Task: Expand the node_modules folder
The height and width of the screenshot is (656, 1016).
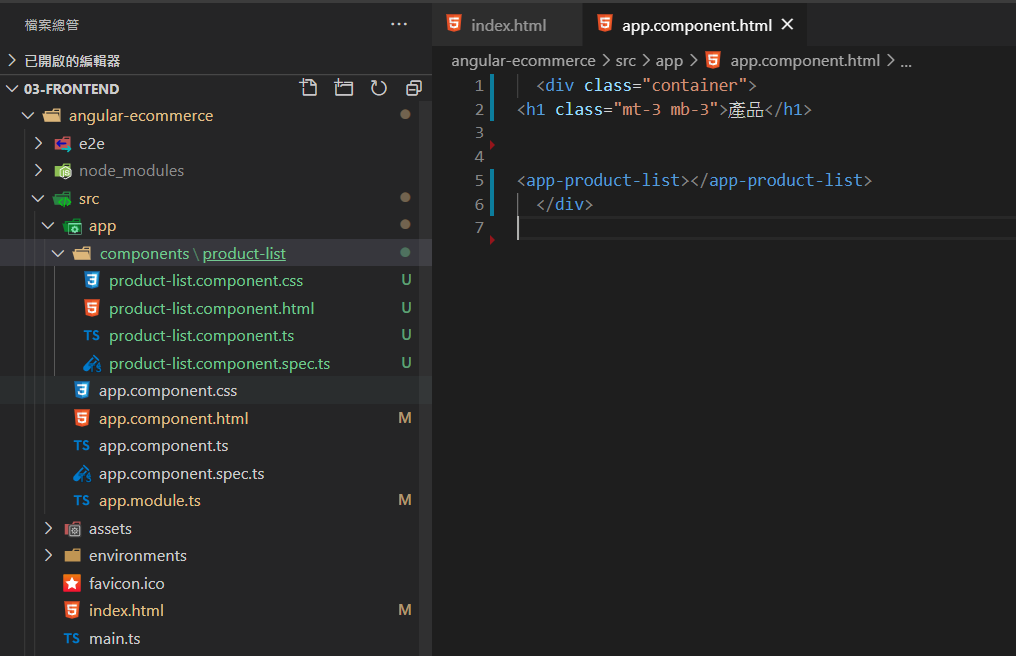Action: tap(39, 171)
